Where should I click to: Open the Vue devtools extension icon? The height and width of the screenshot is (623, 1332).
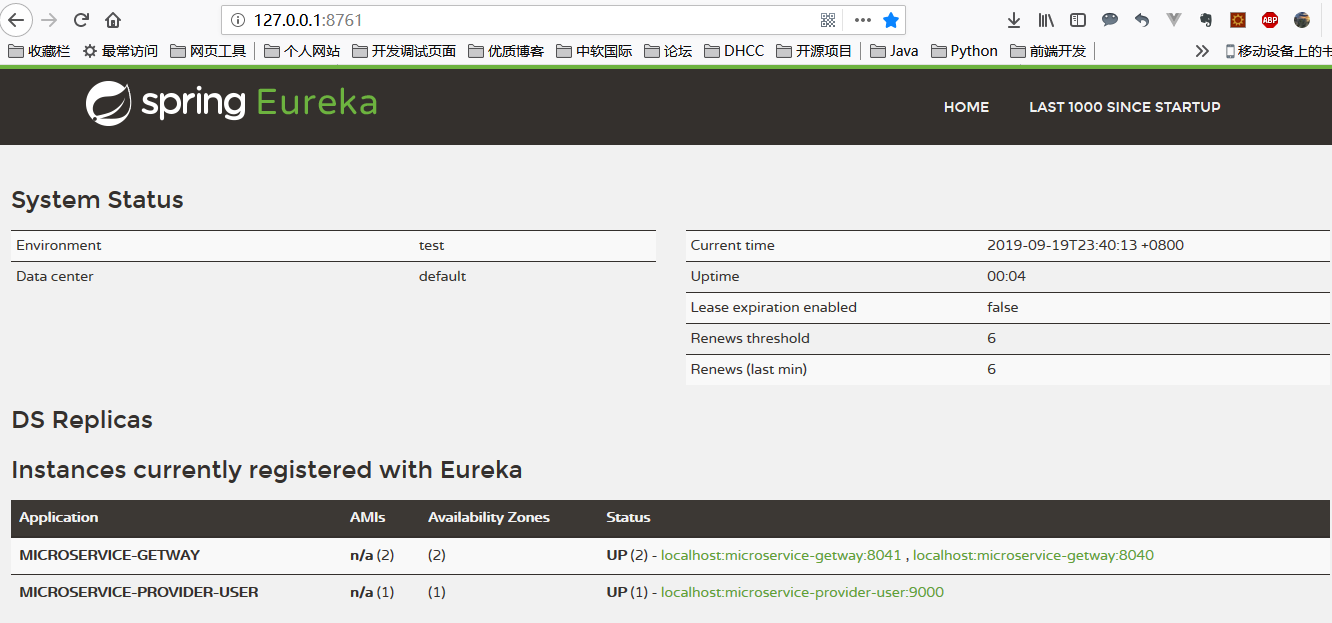click(1174, 20)
